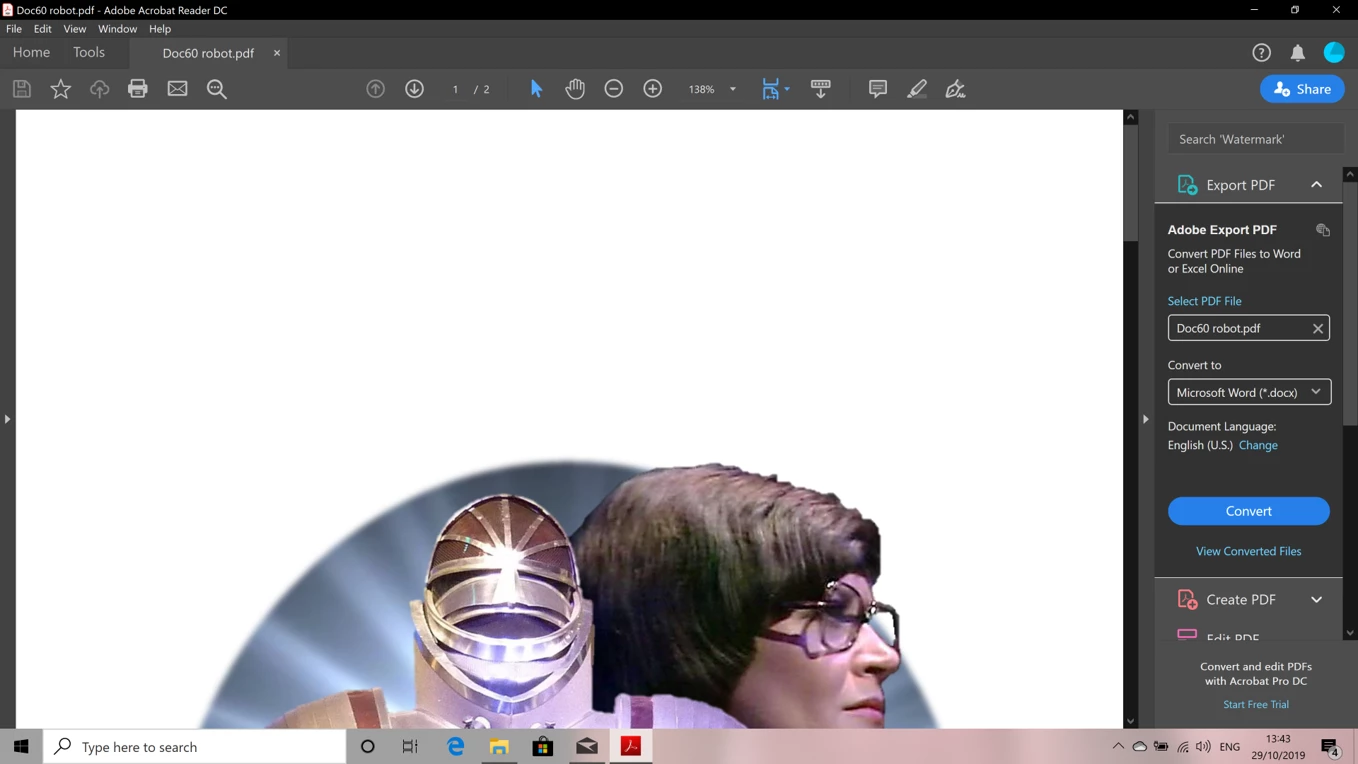Screen dimensions: 1358x764
Task: Open View Converted Files link
Action: coord(1249,551)
